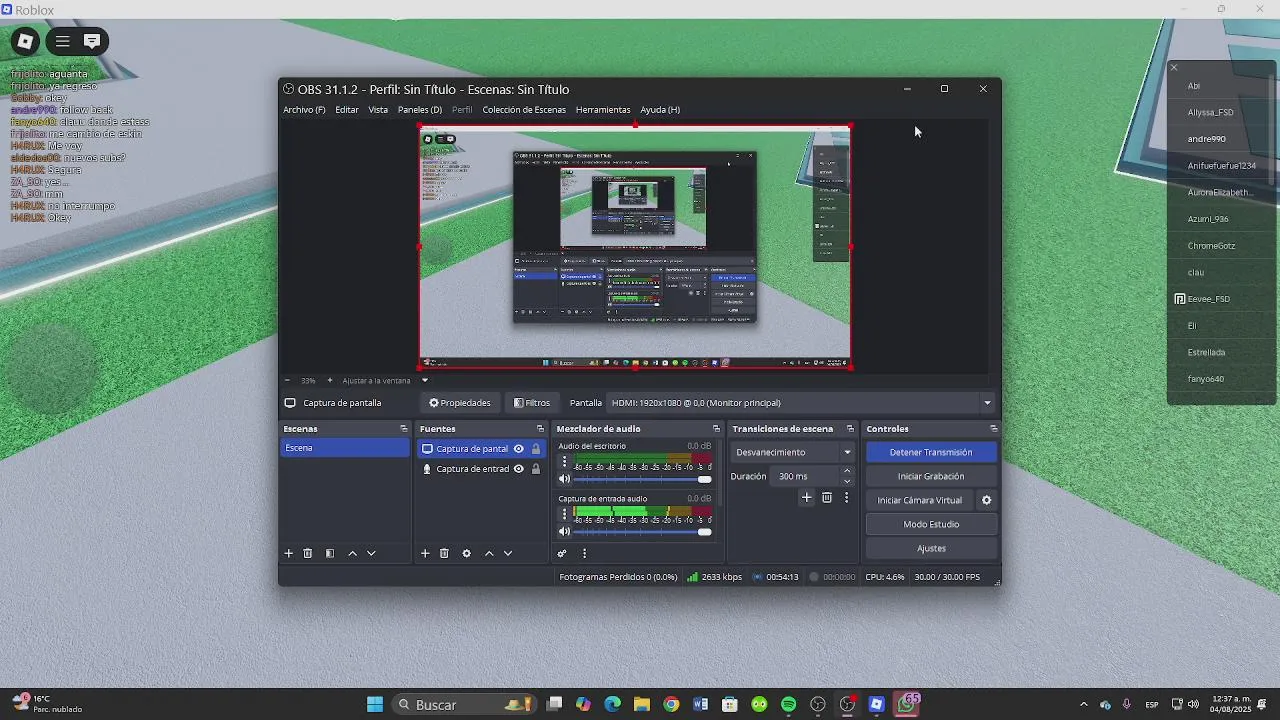Unlock Captura de entrada source lock
This screenshot has width=1280, height=720.
point(536,469)
